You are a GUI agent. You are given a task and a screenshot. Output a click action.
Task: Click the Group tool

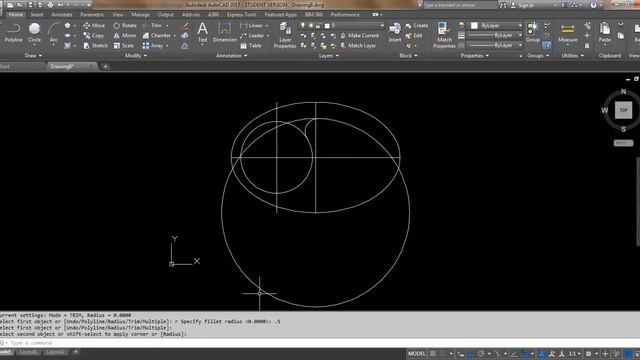[x=533, y=33]
